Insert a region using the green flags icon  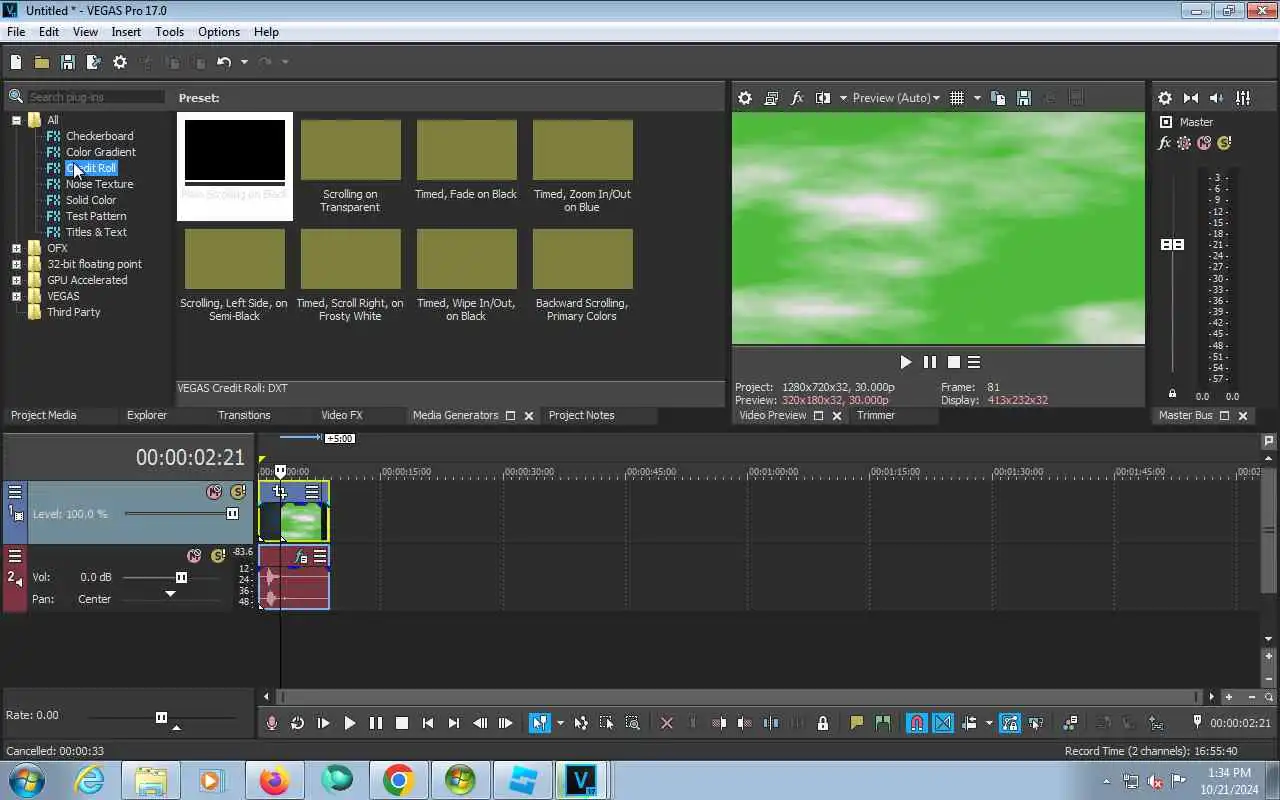(x=883, y=723)
